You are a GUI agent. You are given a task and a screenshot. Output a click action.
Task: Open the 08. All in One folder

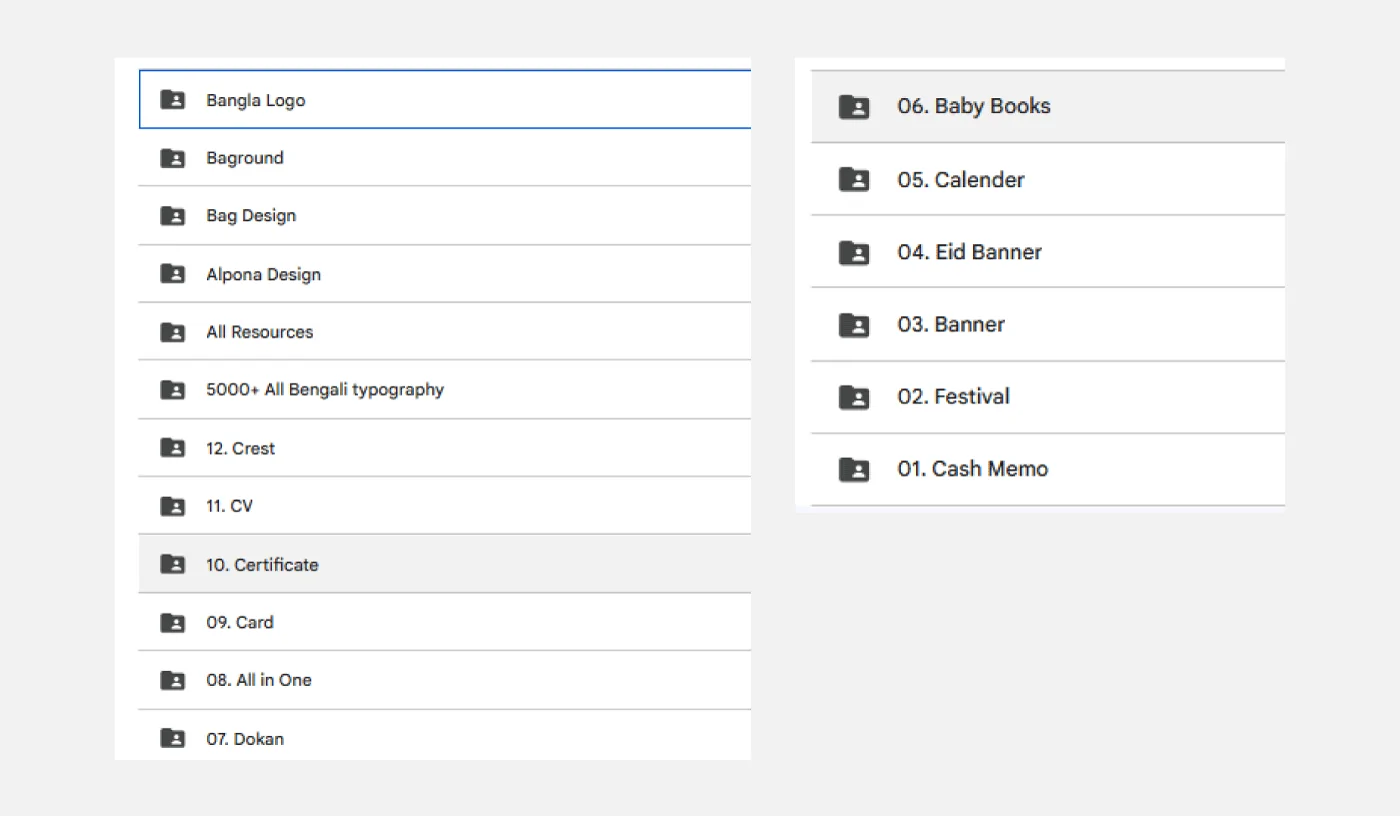[258, 680]
